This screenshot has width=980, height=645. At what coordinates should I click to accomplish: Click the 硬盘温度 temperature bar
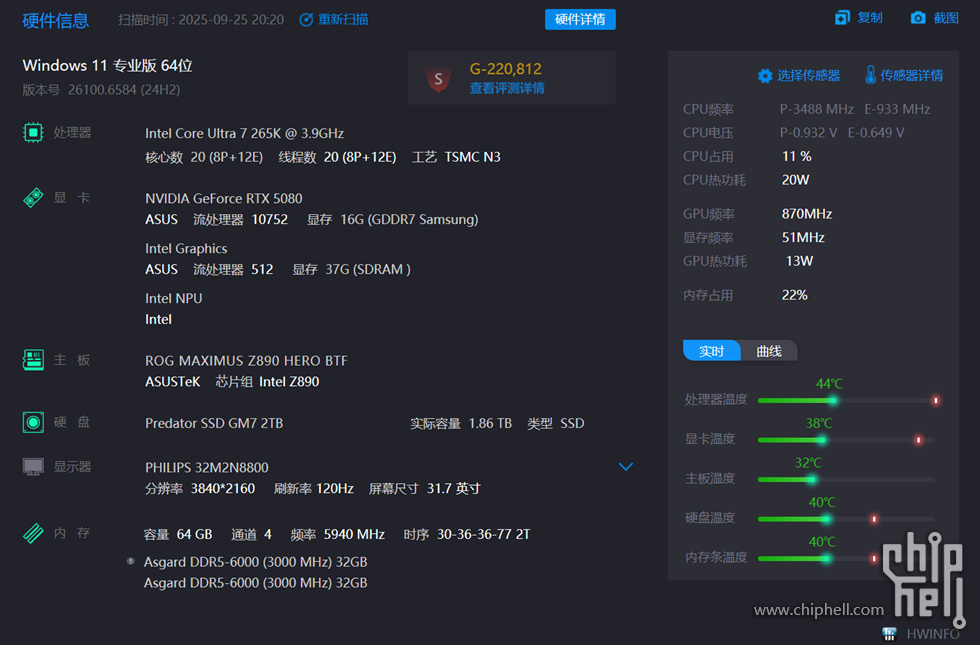click(x=846, y=519)
